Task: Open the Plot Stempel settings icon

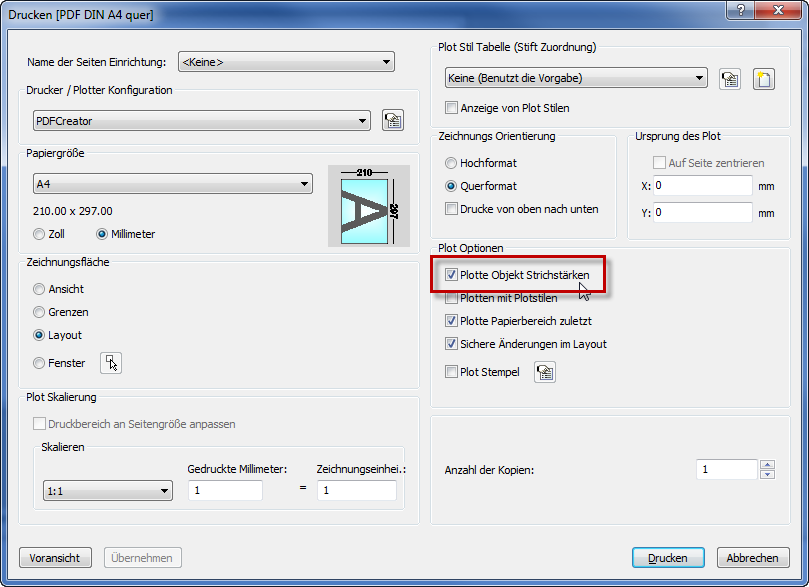Action: click(545, 372)
